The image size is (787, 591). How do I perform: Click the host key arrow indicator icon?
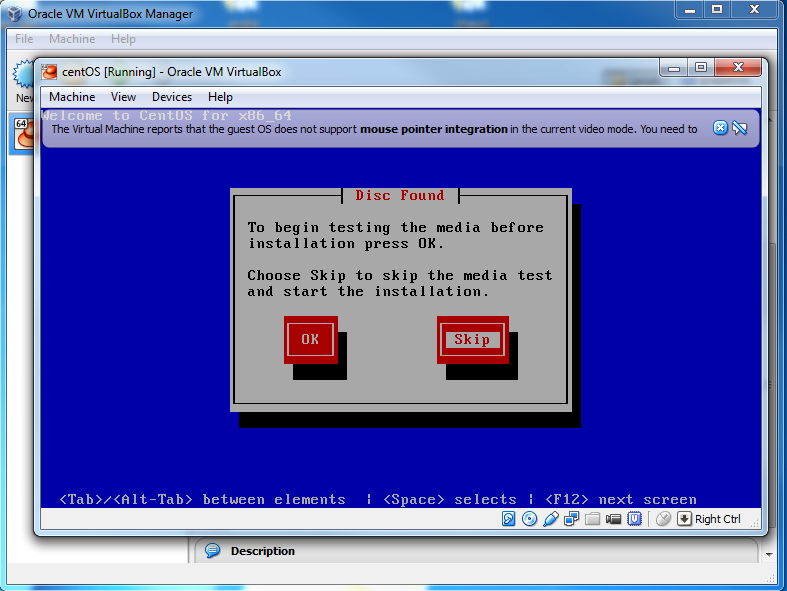[684, 519]
